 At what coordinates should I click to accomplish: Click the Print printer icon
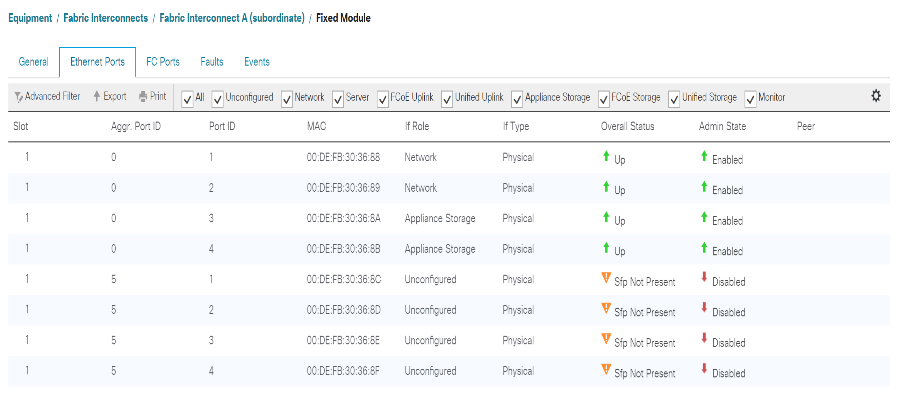point(143,97)
